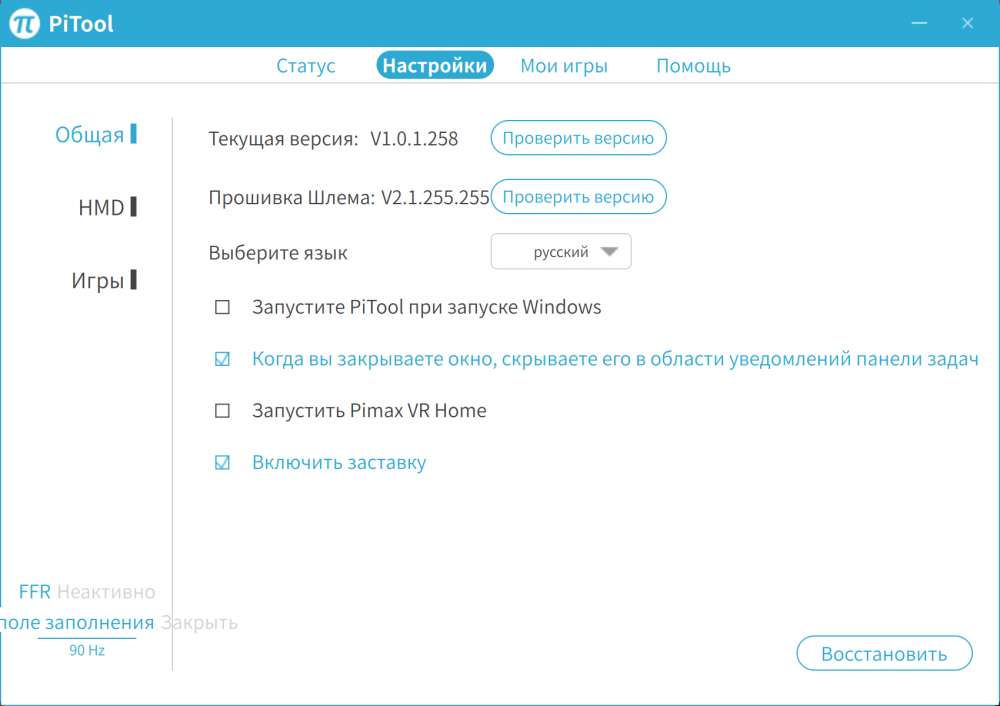Disable Включить заставку option

(222, 462)
